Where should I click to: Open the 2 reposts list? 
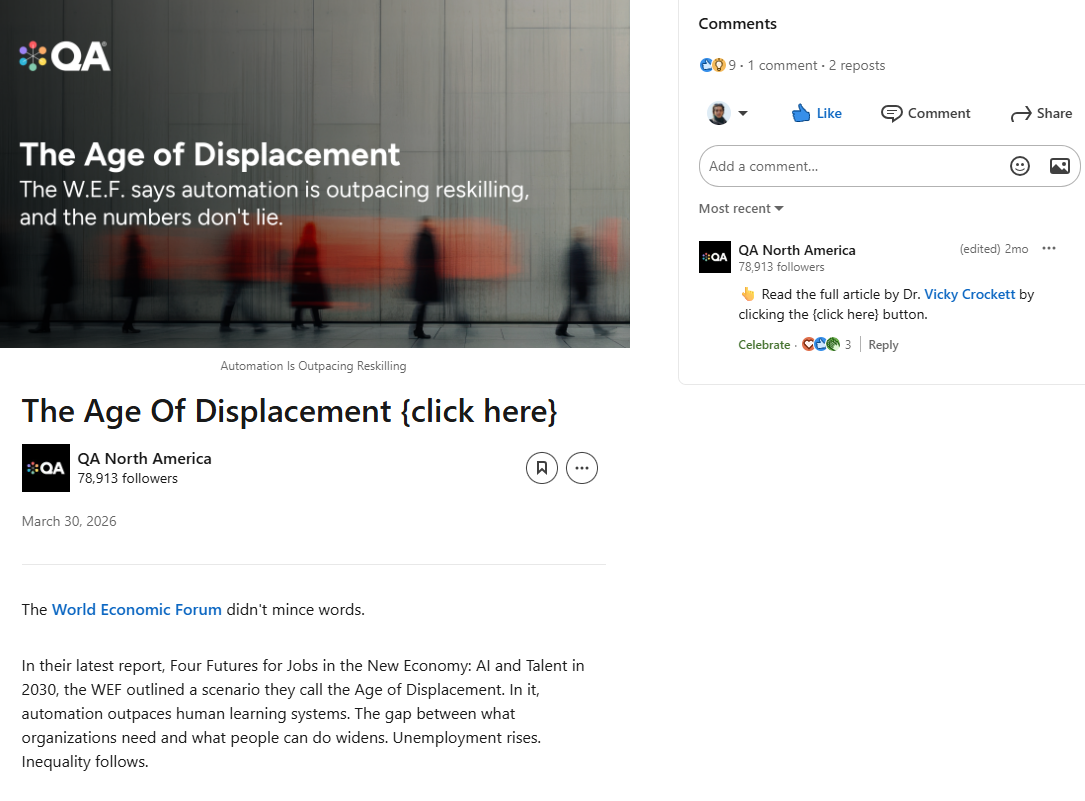tap(857, 65)
